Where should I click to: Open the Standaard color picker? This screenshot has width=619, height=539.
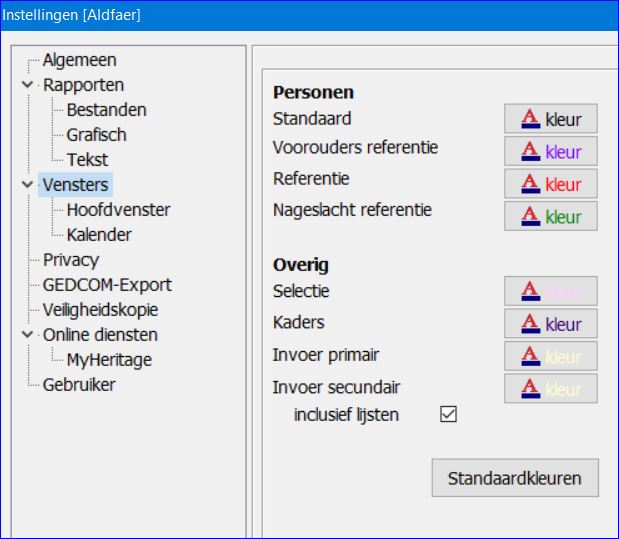(x=550, y=120)
